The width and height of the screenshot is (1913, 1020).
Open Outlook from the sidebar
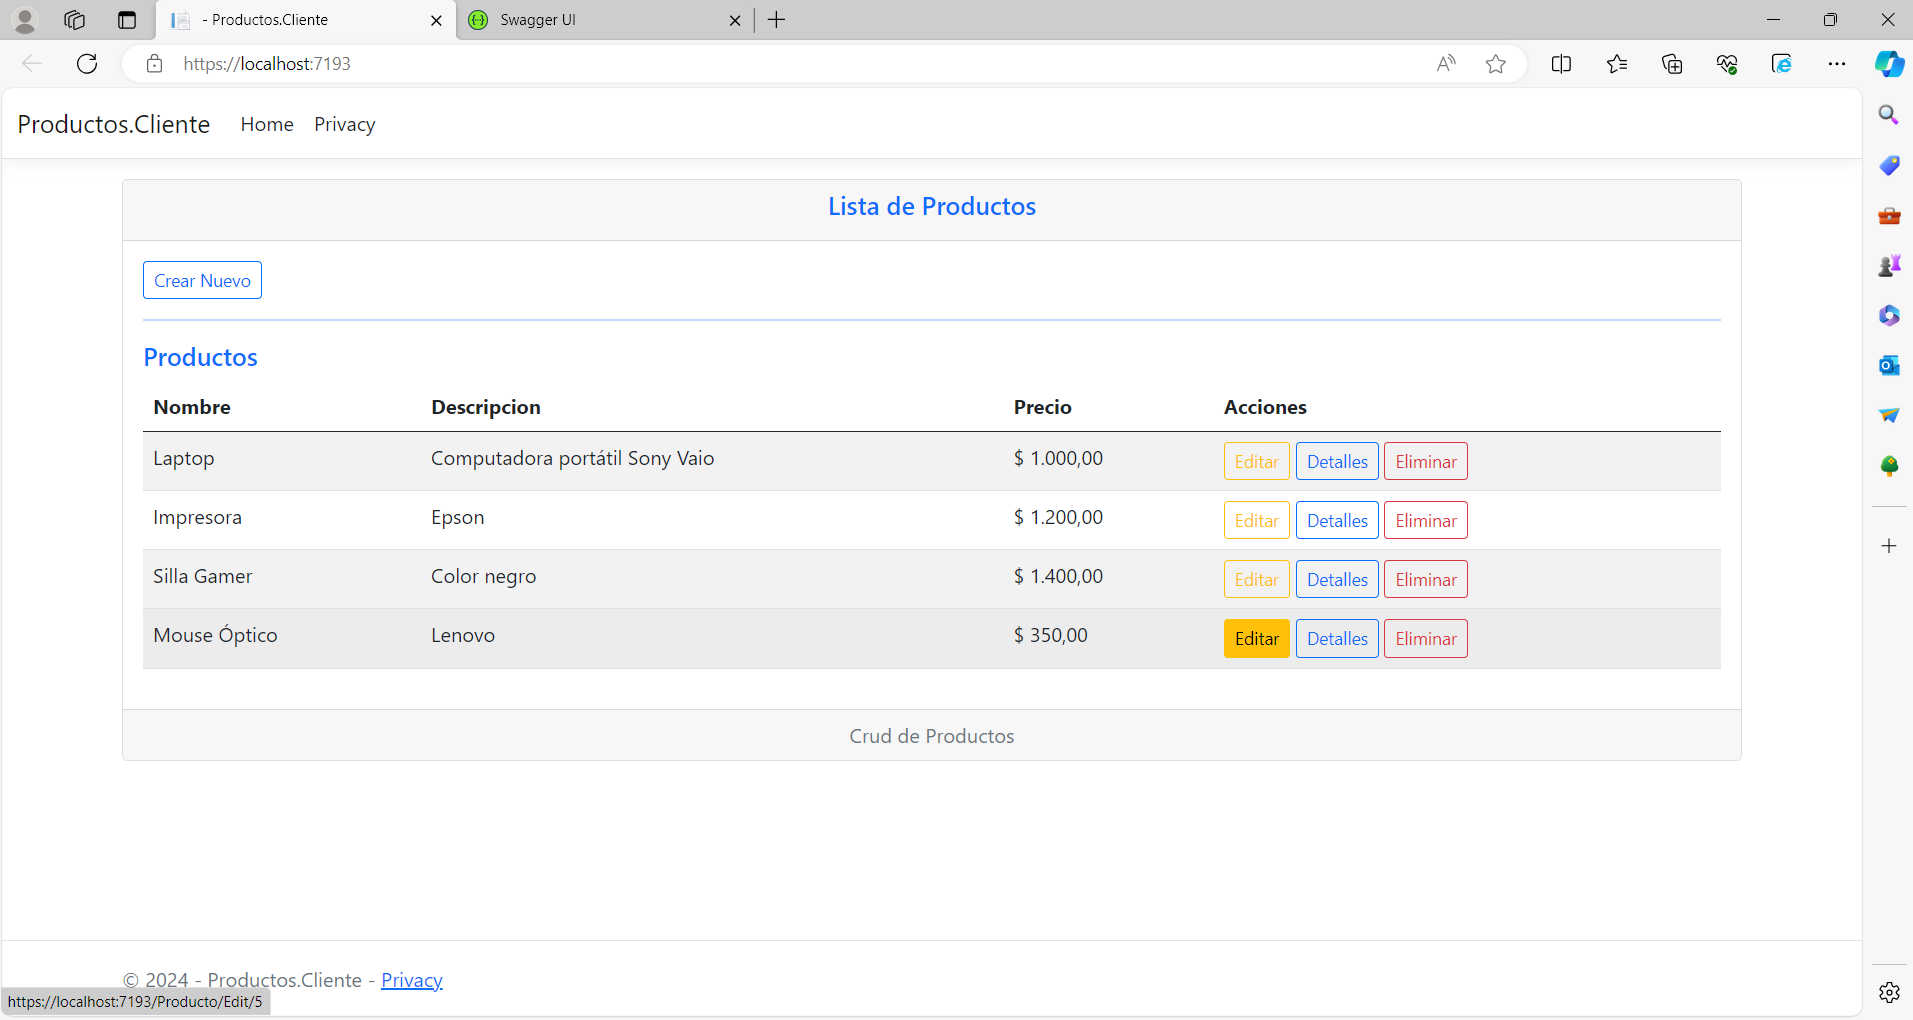1888,365
